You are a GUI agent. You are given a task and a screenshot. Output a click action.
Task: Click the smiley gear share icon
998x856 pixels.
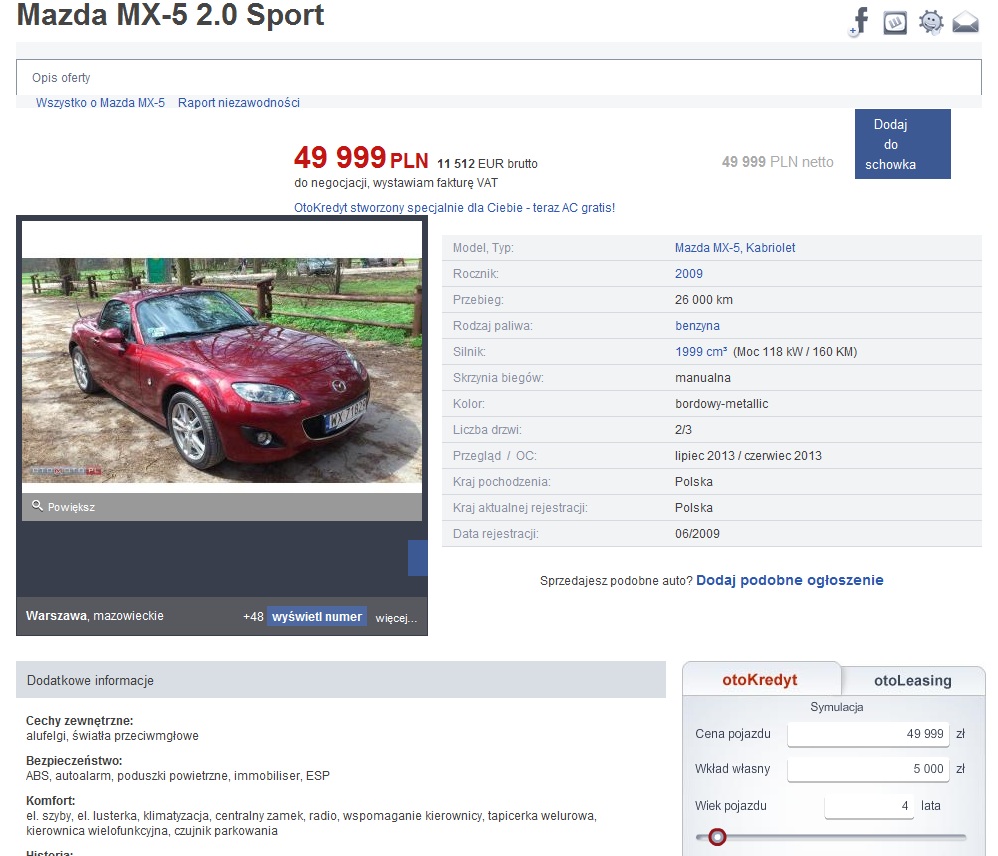click(x=931, y=22)
